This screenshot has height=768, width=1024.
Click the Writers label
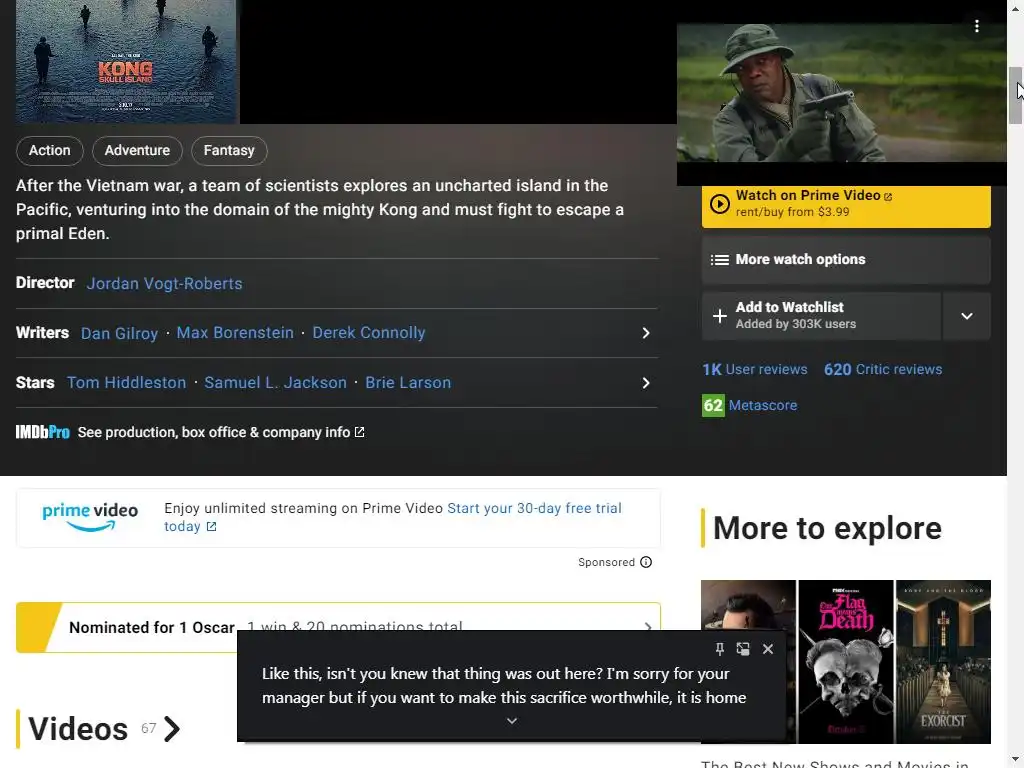click(x=42, y=332)
